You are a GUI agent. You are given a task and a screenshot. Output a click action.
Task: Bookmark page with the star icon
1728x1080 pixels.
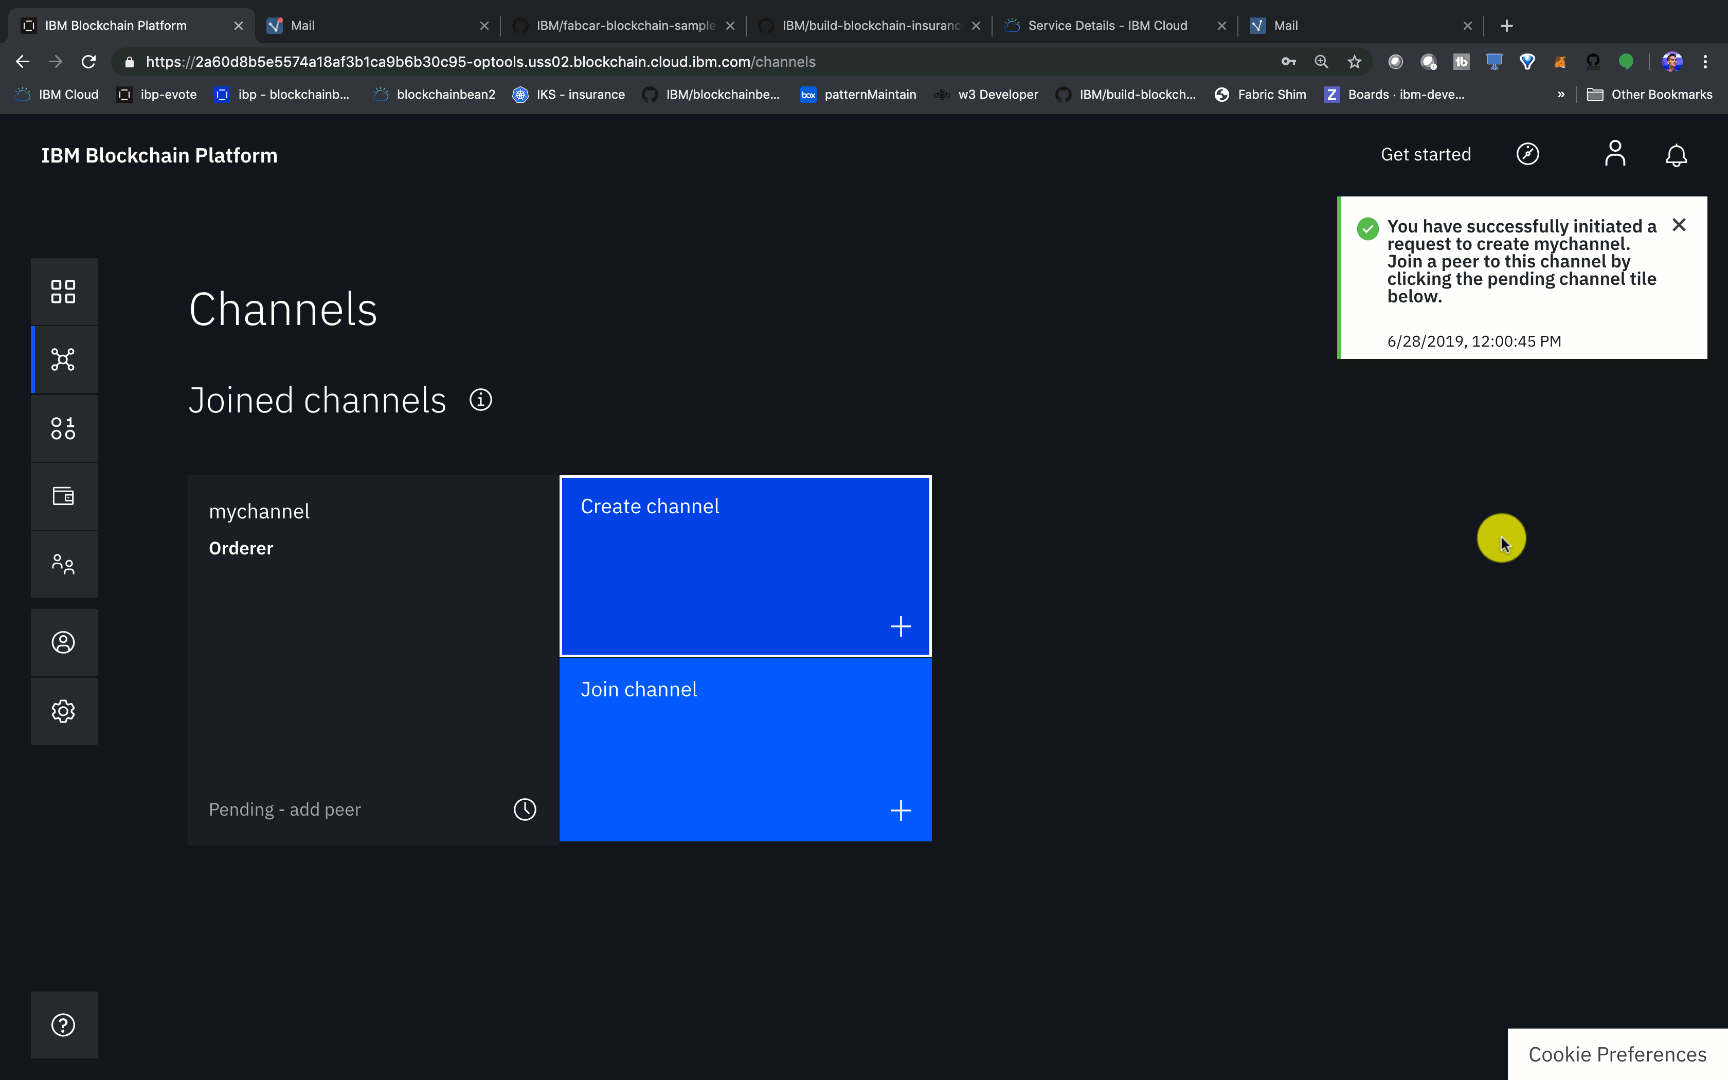tap(1354, 62)
